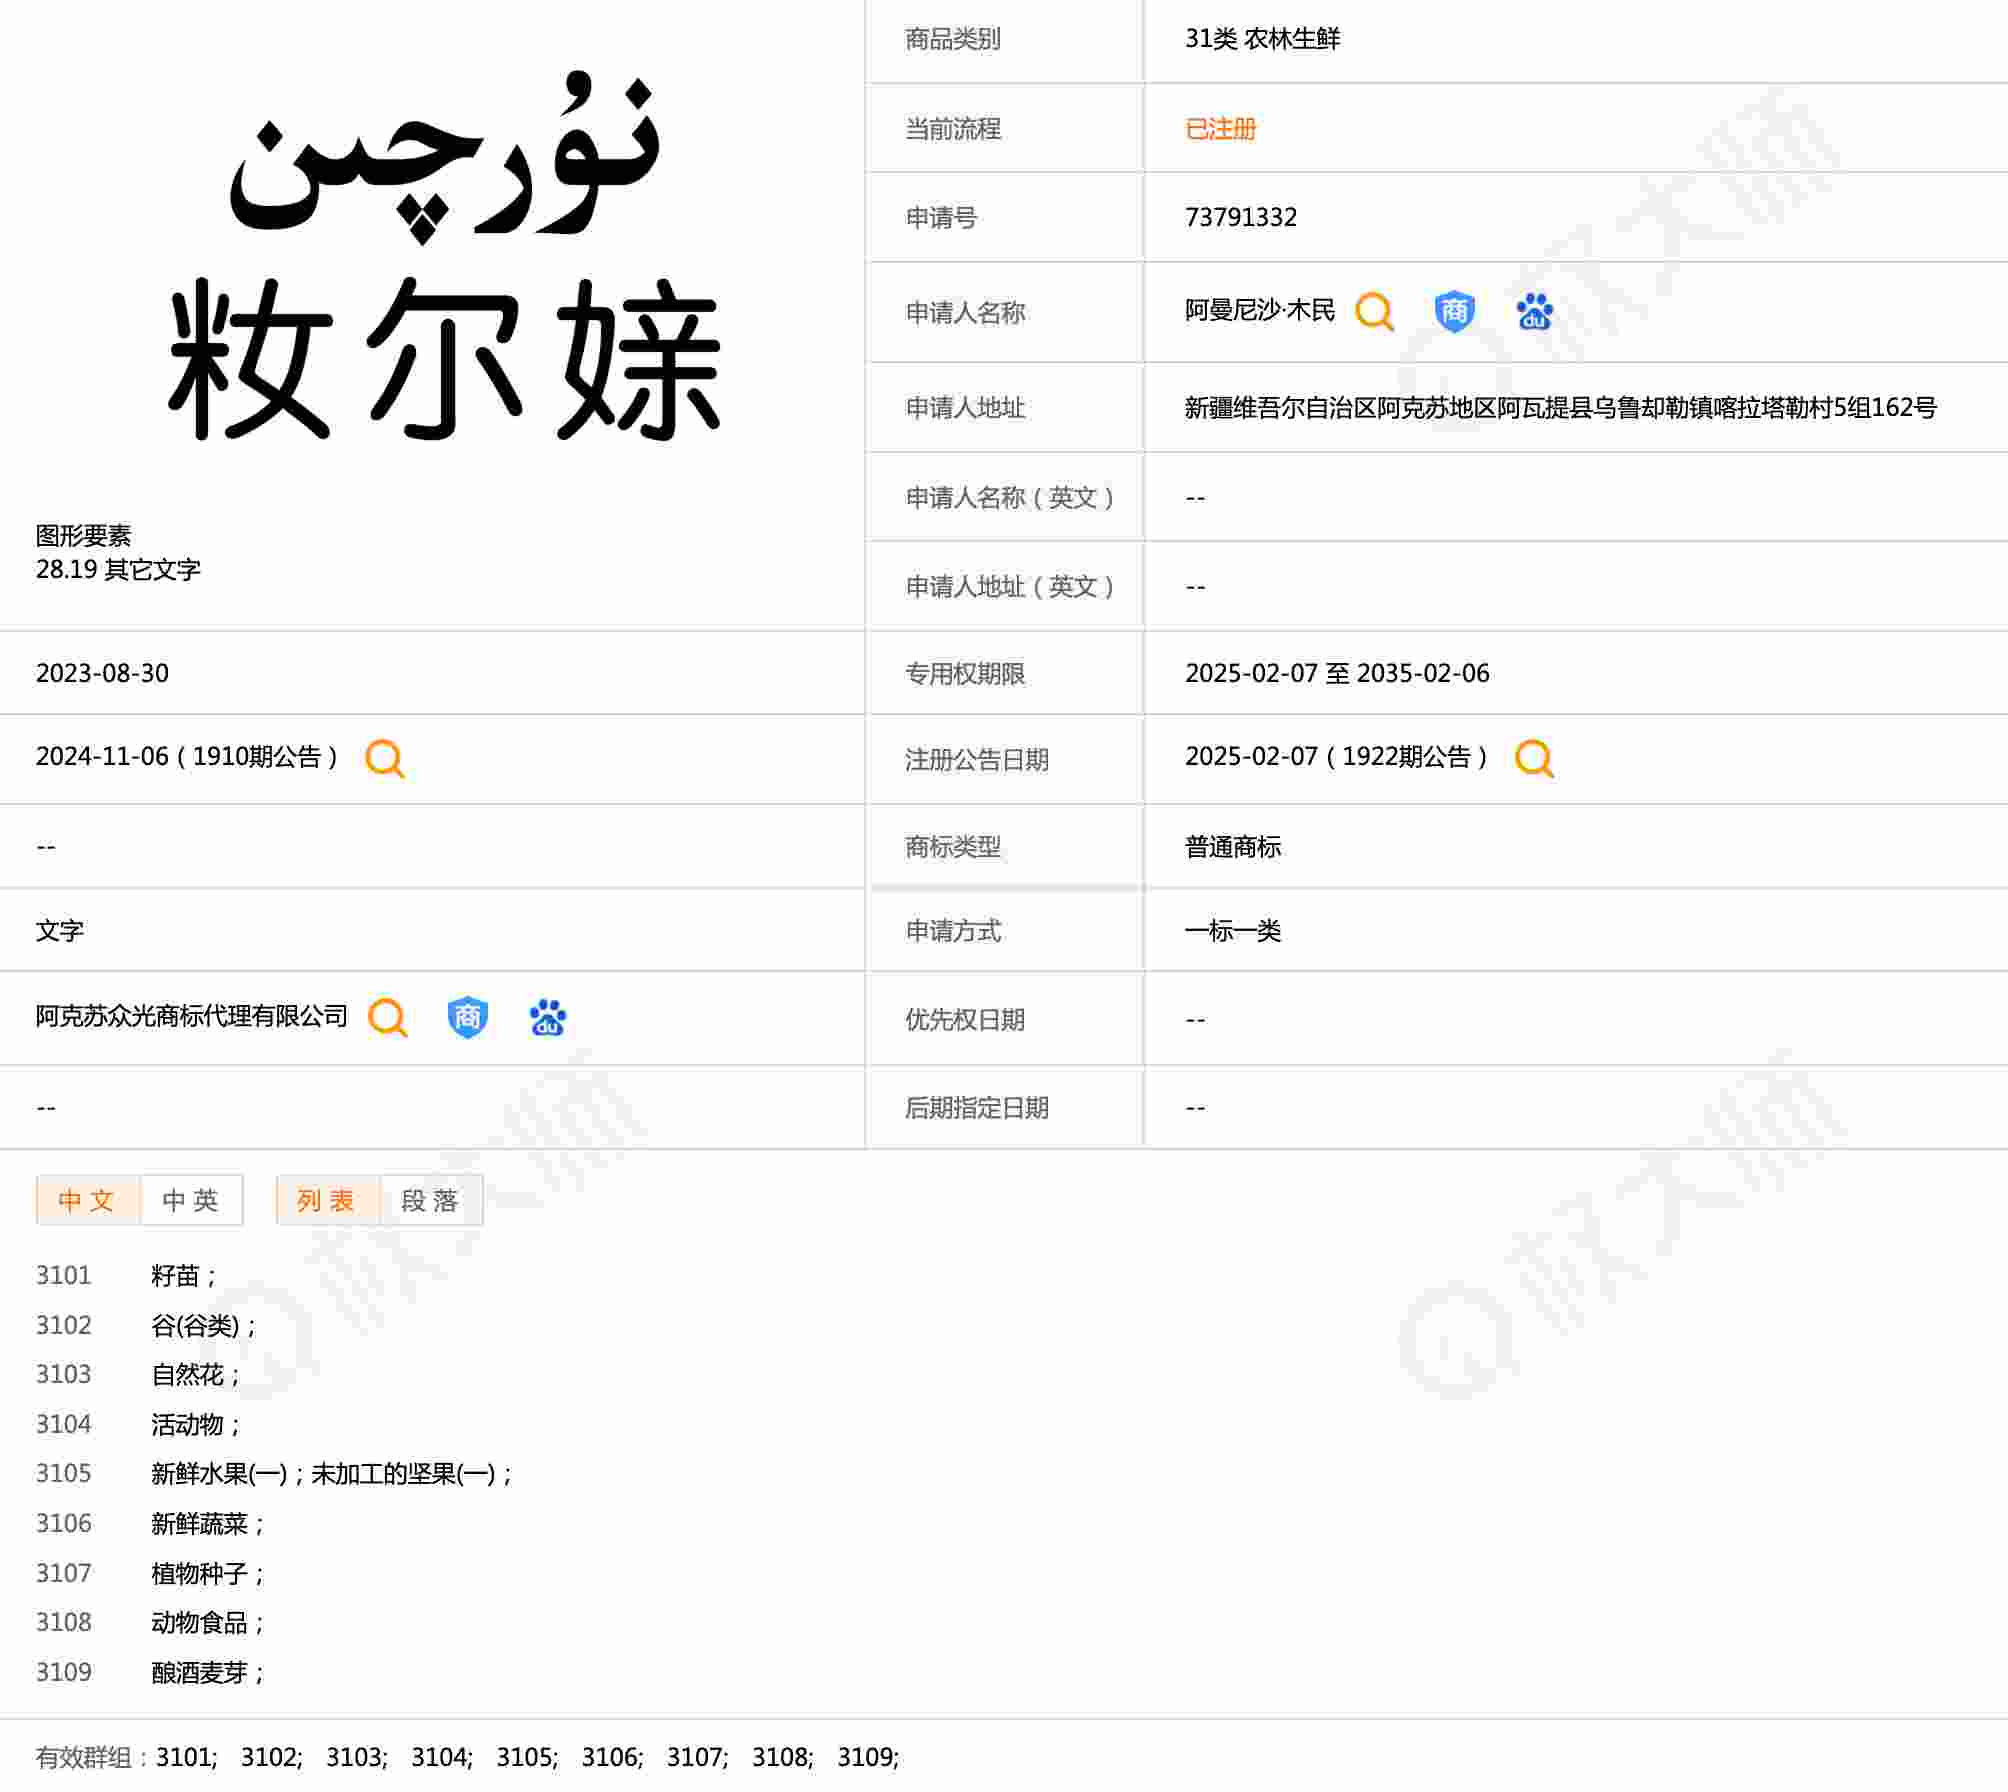Click search icon next to 1922期公告
2008x1792 pixels.
coord(1534,758)
